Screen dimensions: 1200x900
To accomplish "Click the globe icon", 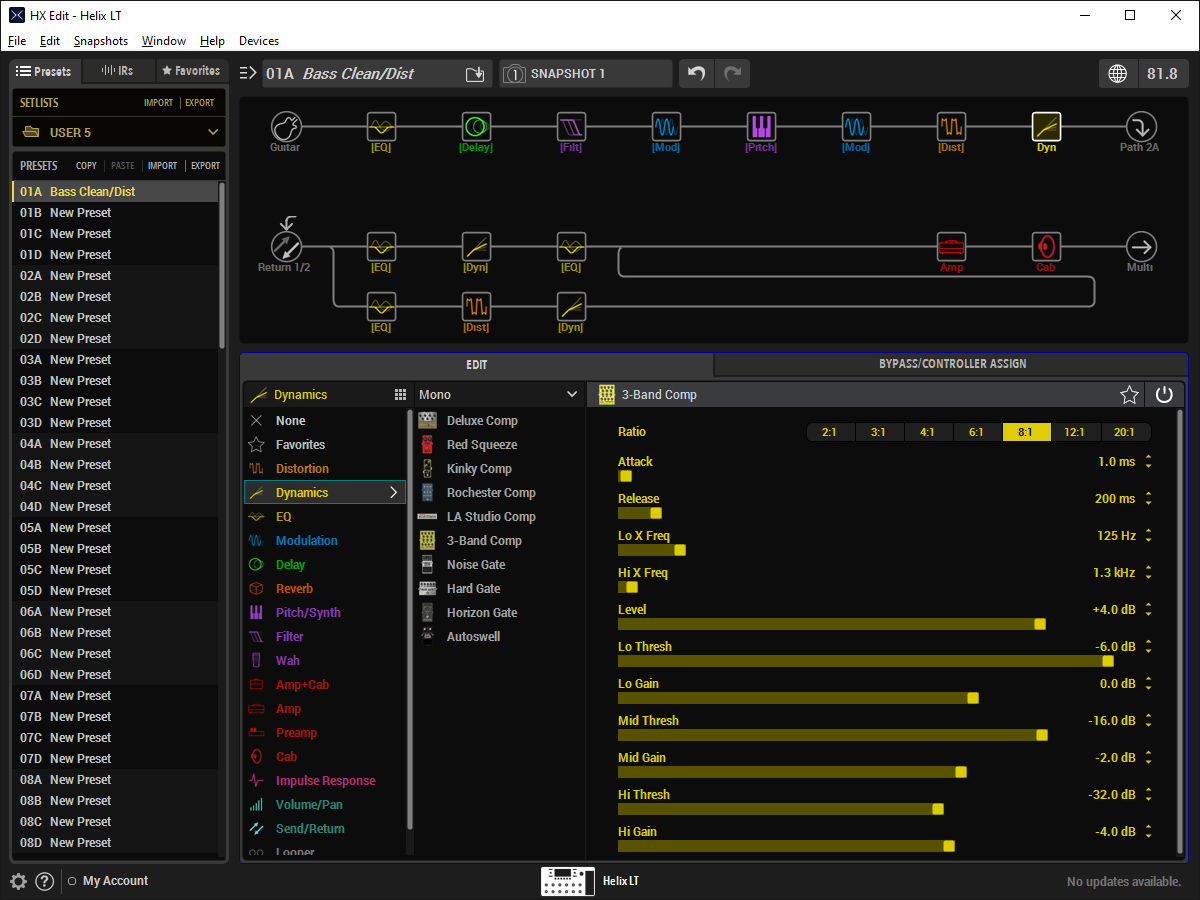I will [1118, 74].
